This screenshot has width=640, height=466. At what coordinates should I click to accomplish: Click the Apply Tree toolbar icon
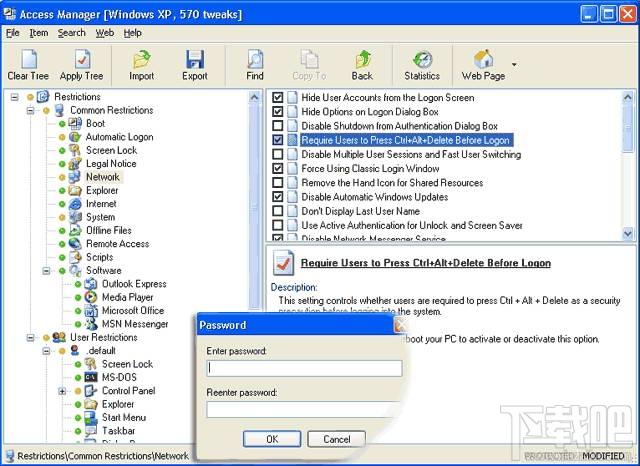pyautogui.click(x=82, y=60)
